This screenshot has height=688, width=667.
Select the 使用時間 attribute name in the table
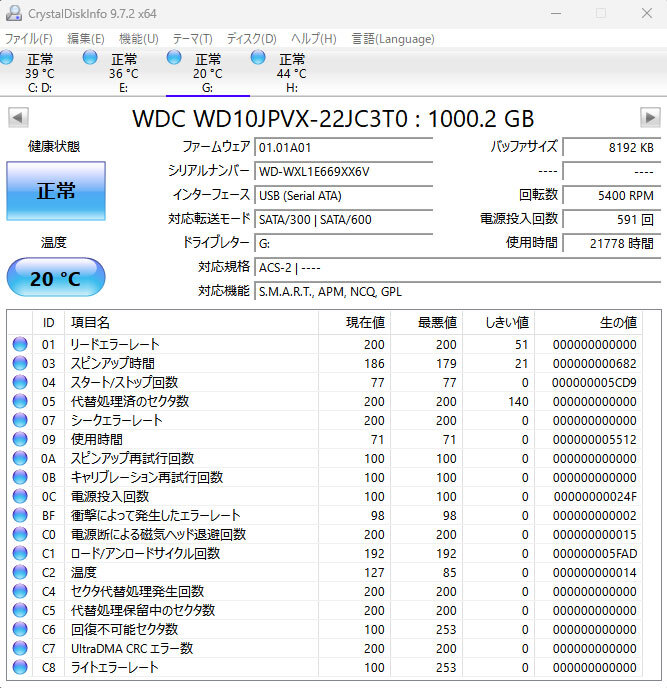pos(97,439)
